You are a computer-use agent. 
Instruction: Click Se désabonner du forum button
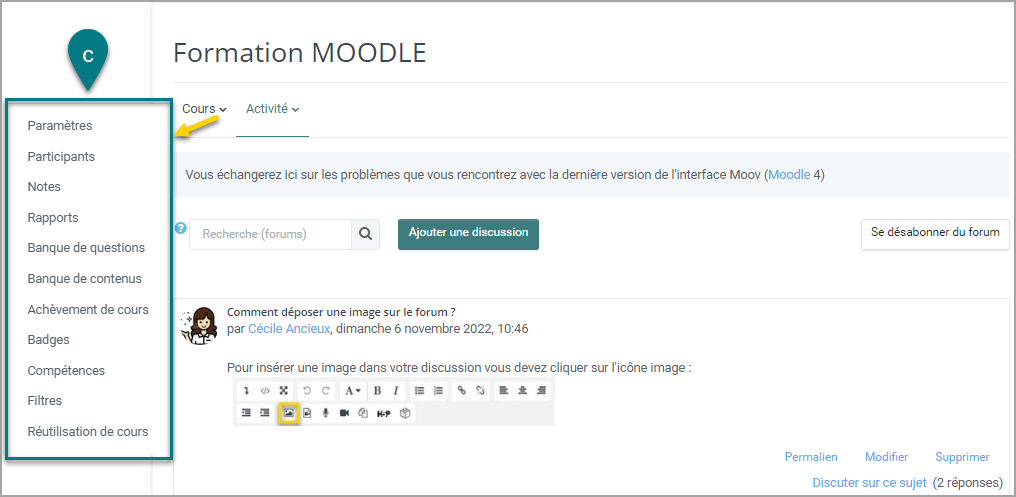[x=935, y=234]
